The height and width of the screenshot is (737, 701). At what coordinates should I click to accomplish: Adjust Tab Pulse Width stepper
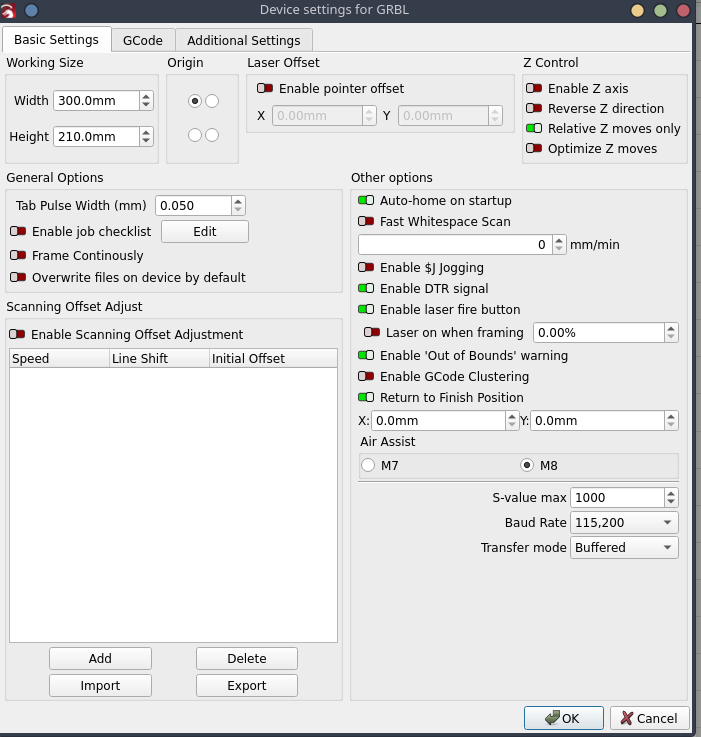238,205
